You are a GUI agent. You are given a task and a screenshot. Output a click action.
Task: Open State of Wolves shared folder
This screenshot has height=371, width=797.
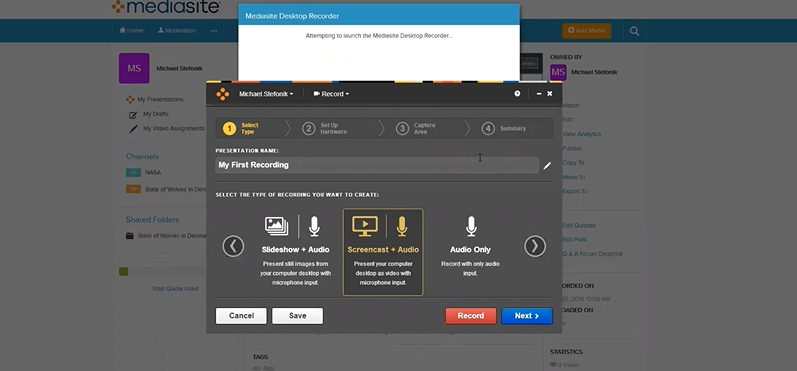pos(172,236)
